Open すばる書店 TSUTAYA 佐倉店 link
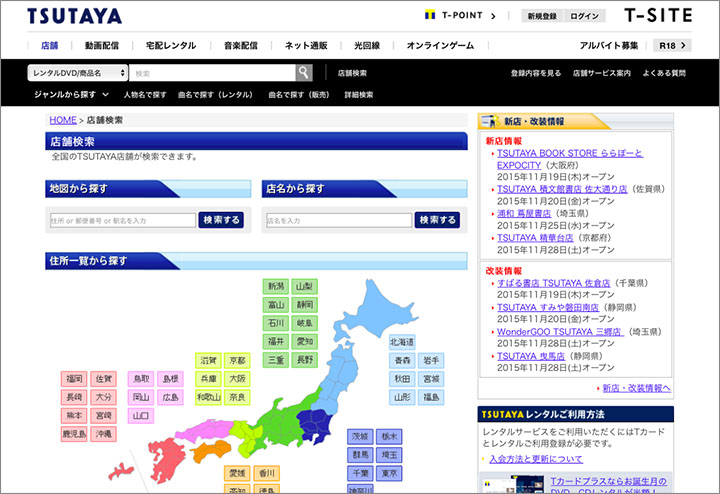Viewport: 720px width, 494px height. point(554,283)
